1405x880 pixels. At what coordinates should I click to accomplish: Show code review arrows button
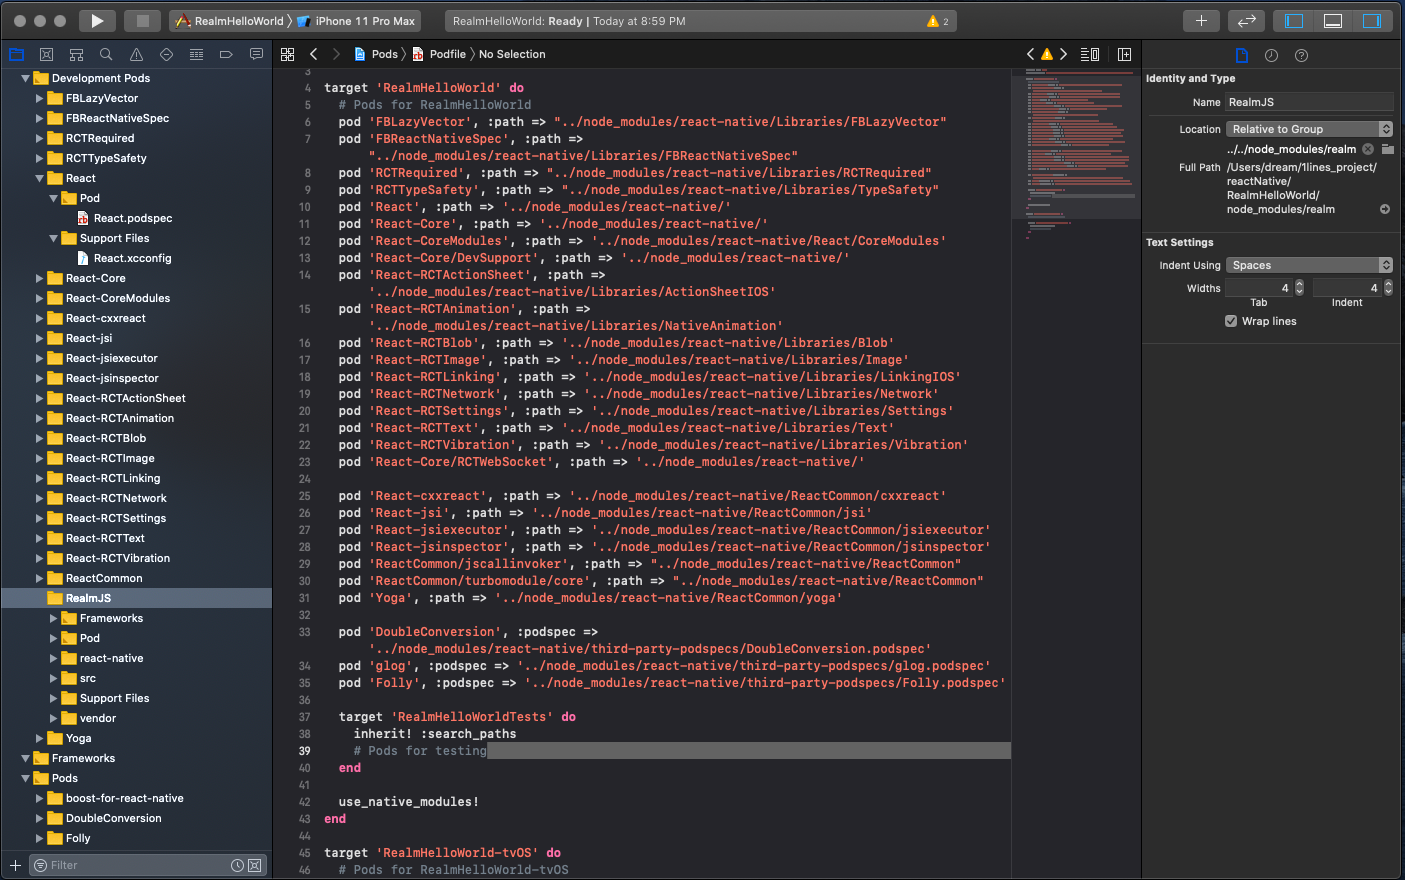(1246, 20)
